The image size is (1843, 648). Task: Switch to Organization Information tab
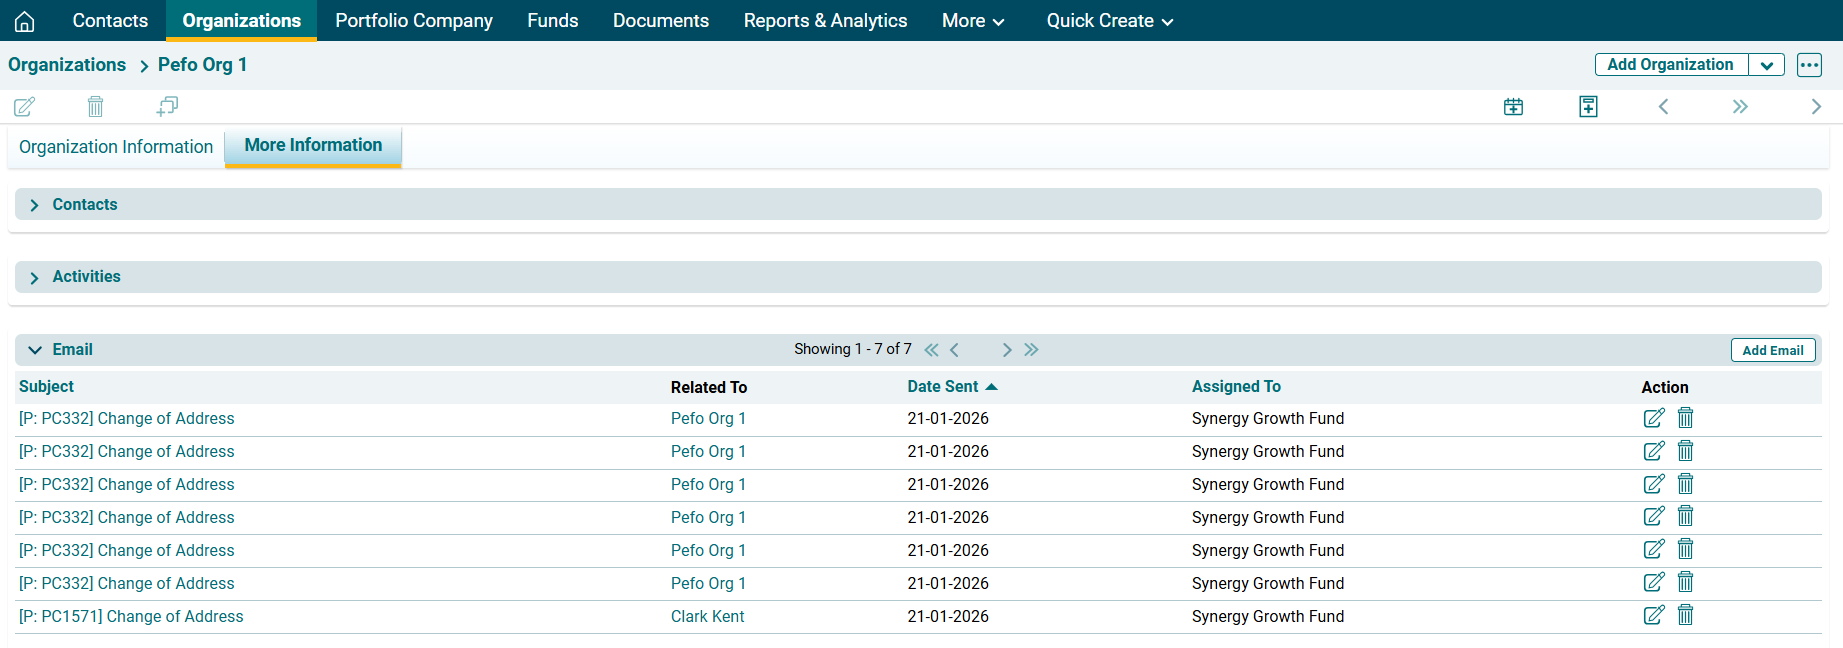pyautogui.click(x=116, y=147)
